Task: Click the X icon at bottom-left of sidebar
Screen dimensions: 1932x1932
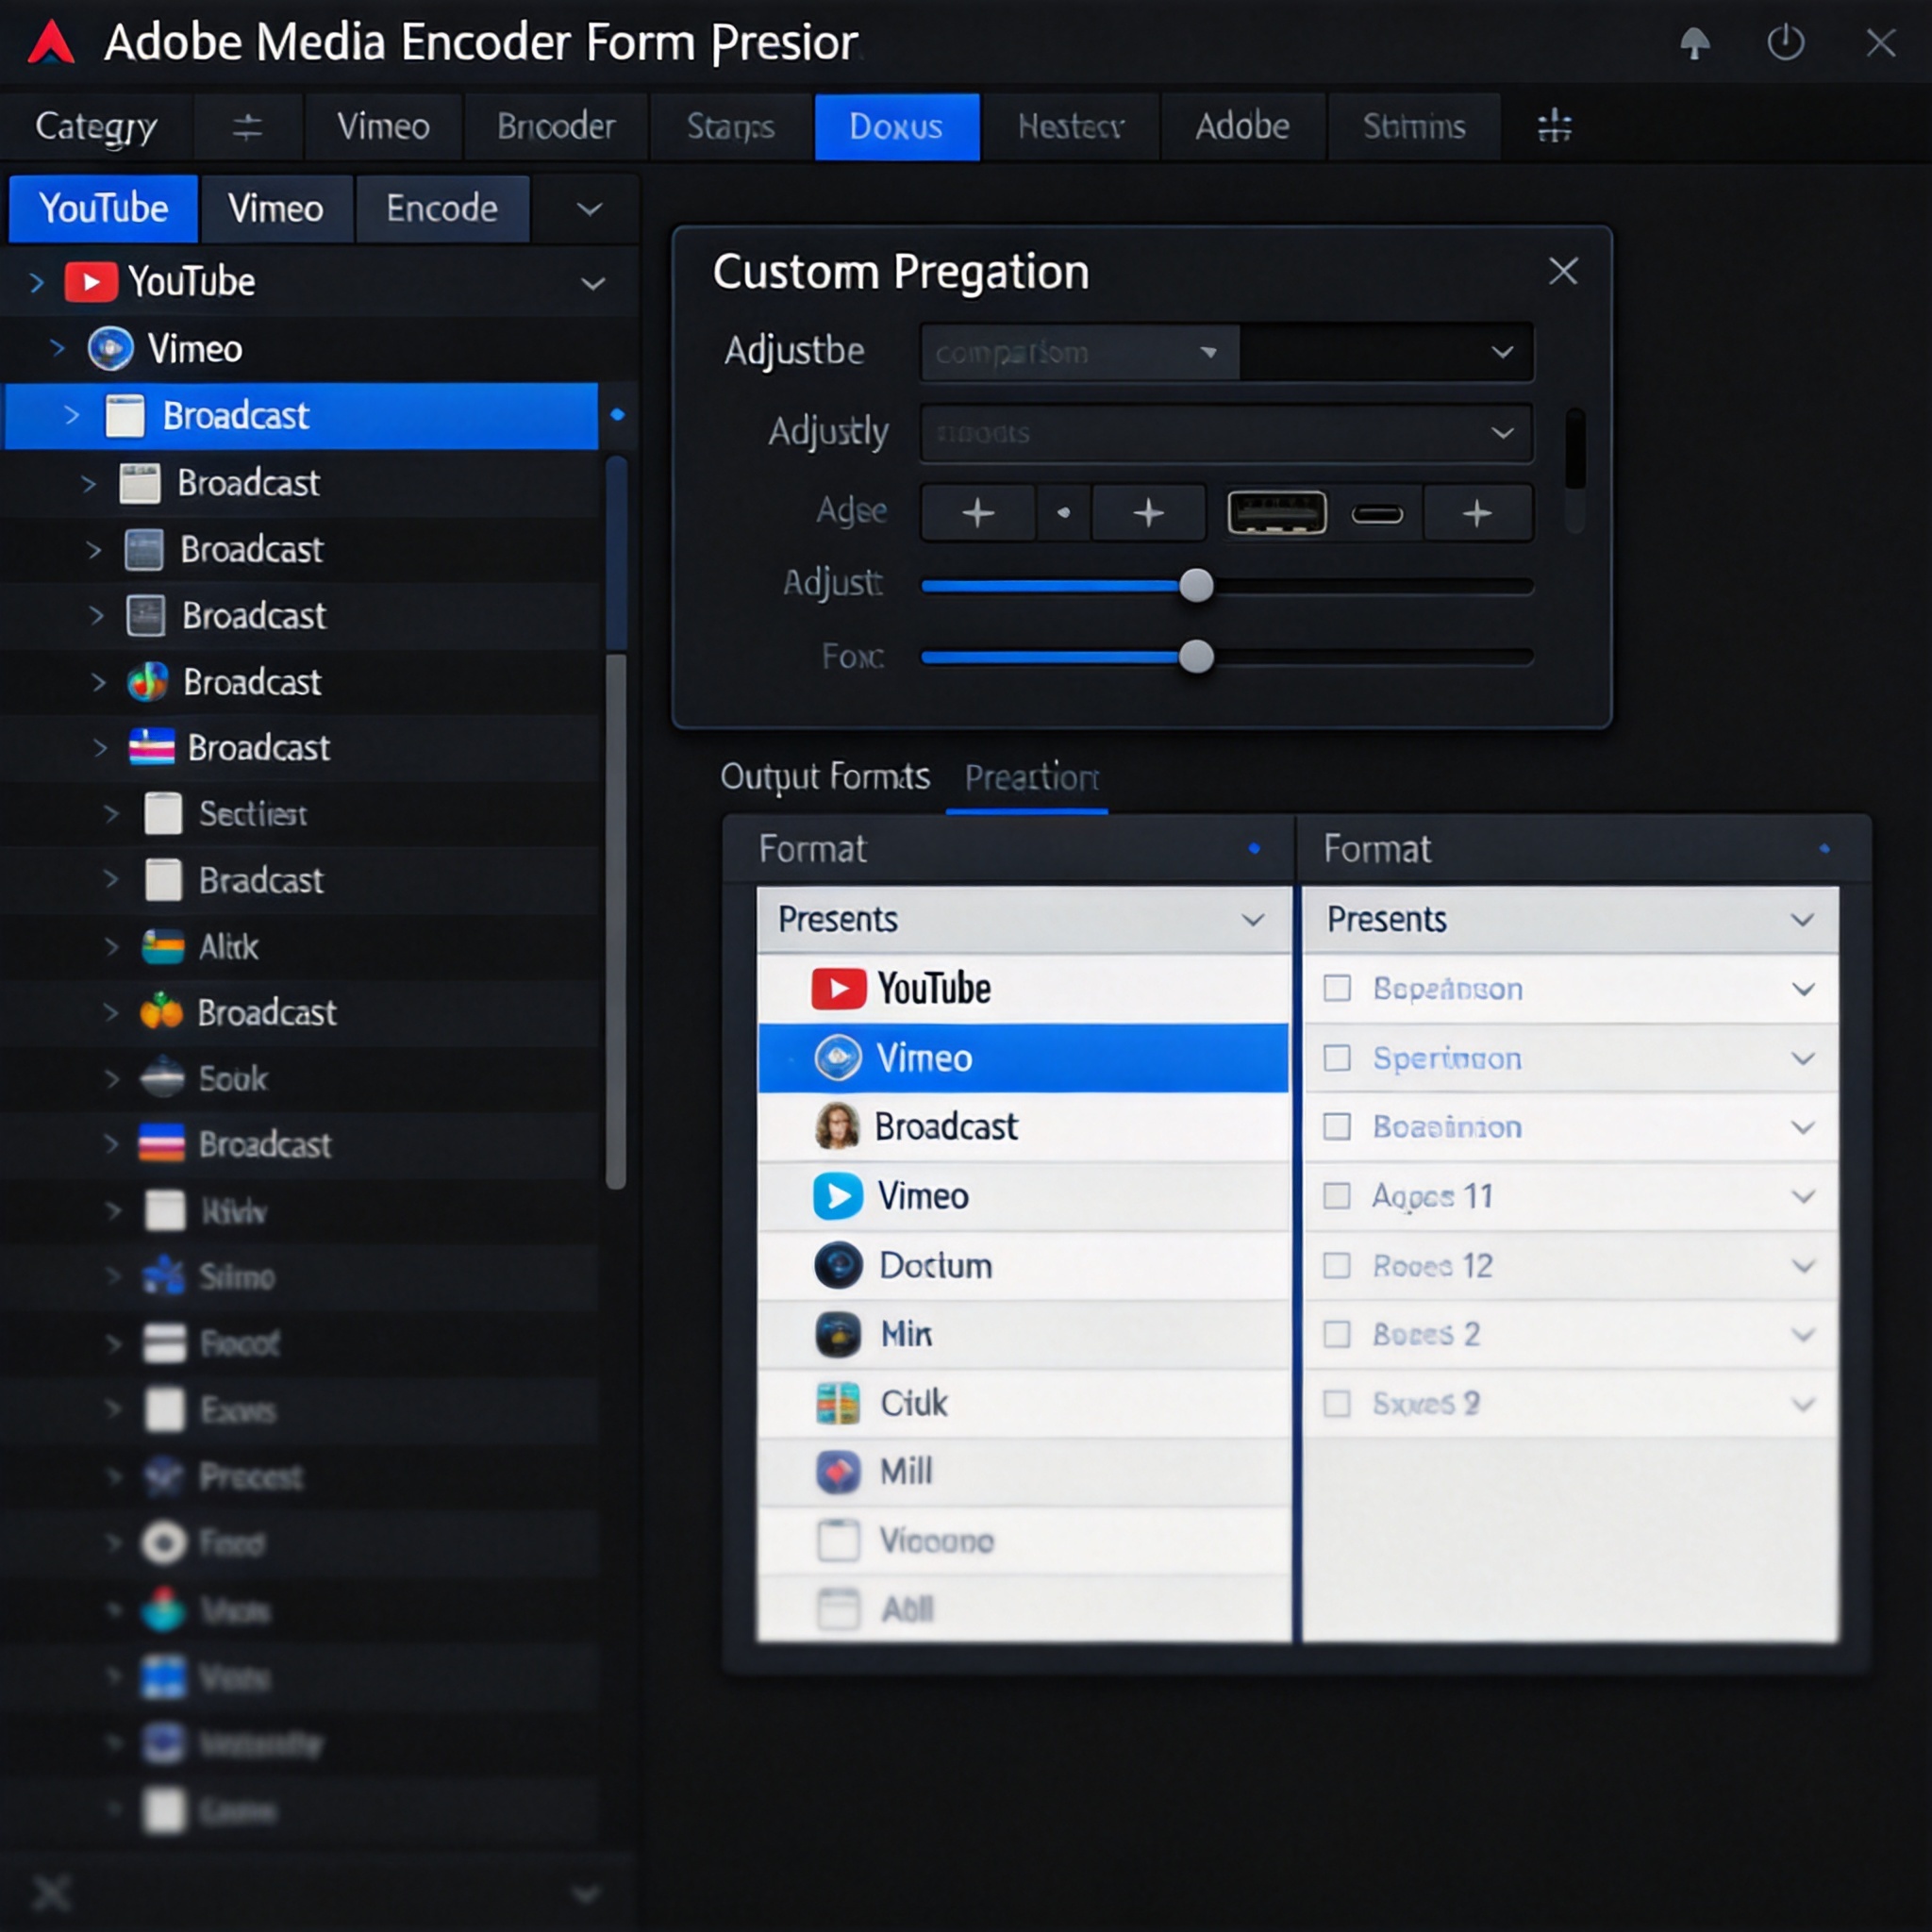Action: pos(52,1892)
